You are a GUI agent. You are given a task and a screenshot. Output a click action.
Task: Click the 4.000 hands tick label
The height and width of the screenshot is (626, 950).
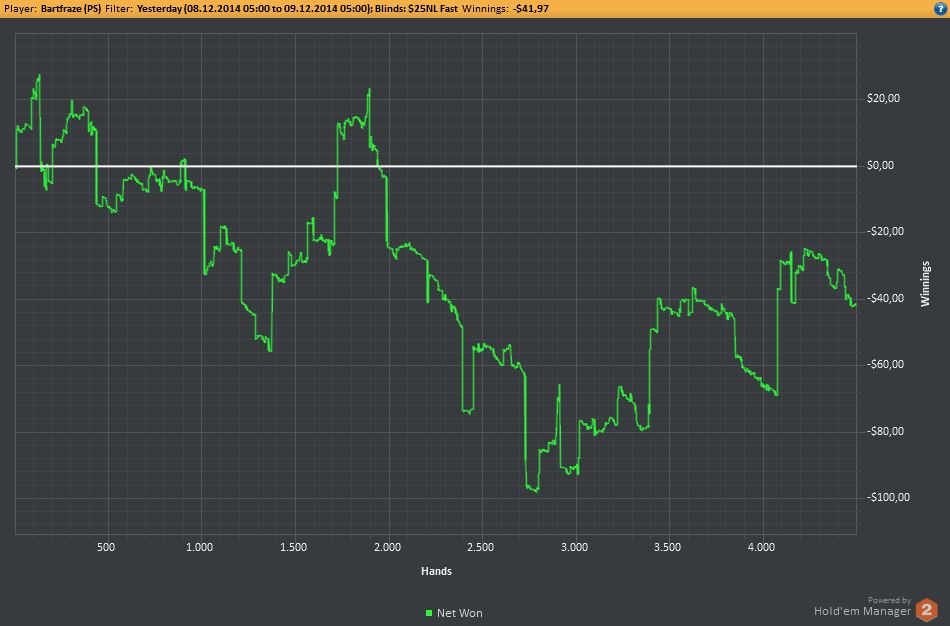pos(761,547)
